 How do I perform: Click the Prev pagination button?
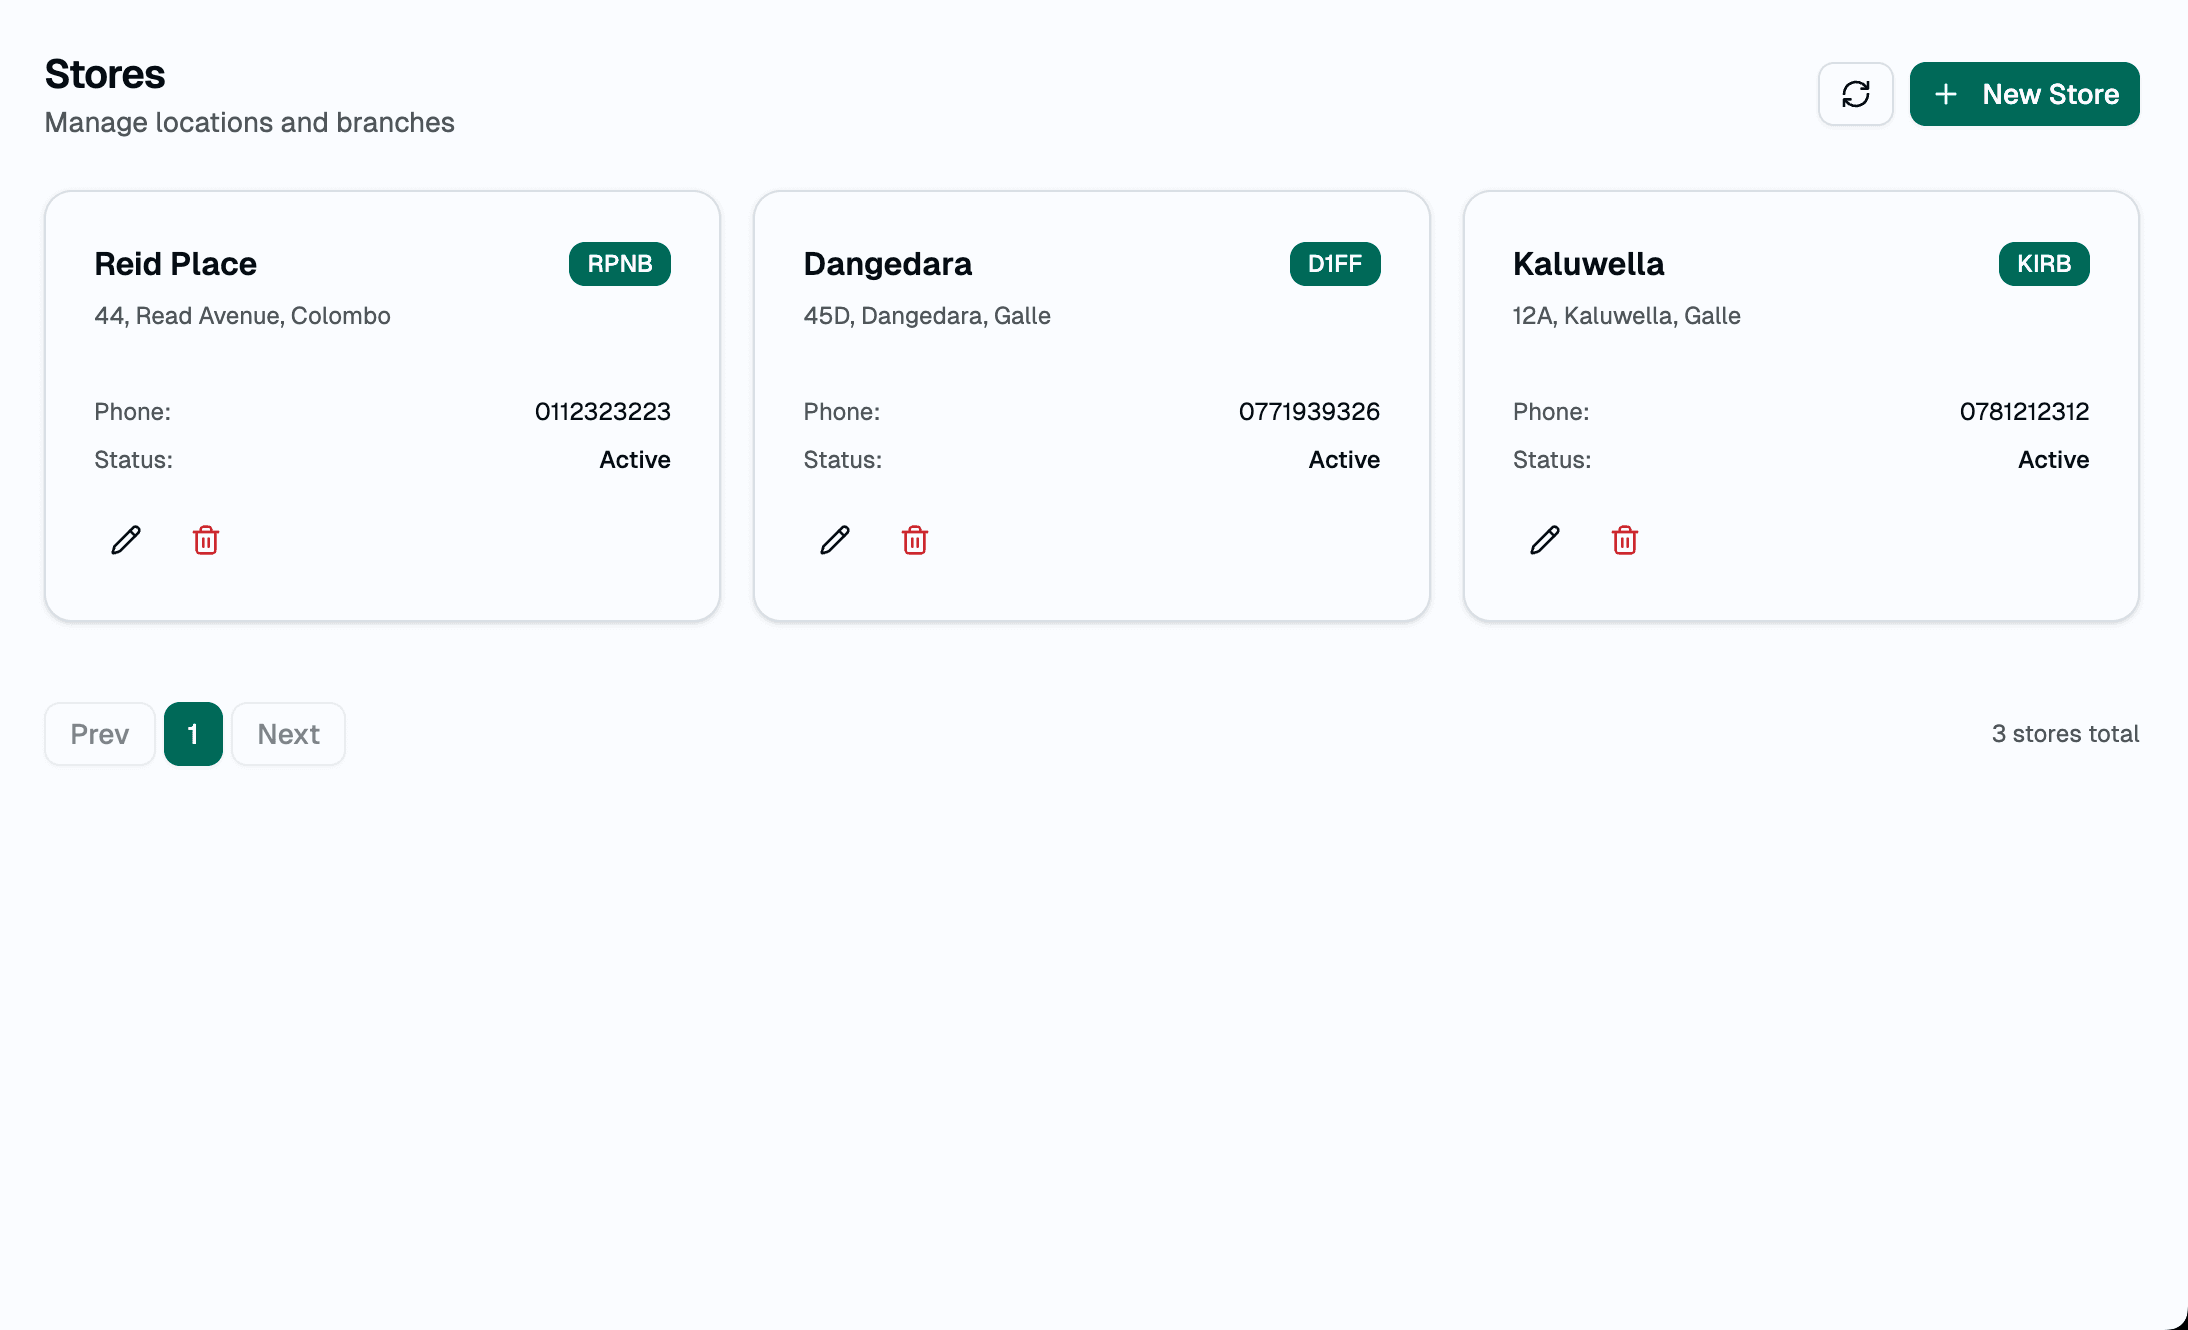99,733
